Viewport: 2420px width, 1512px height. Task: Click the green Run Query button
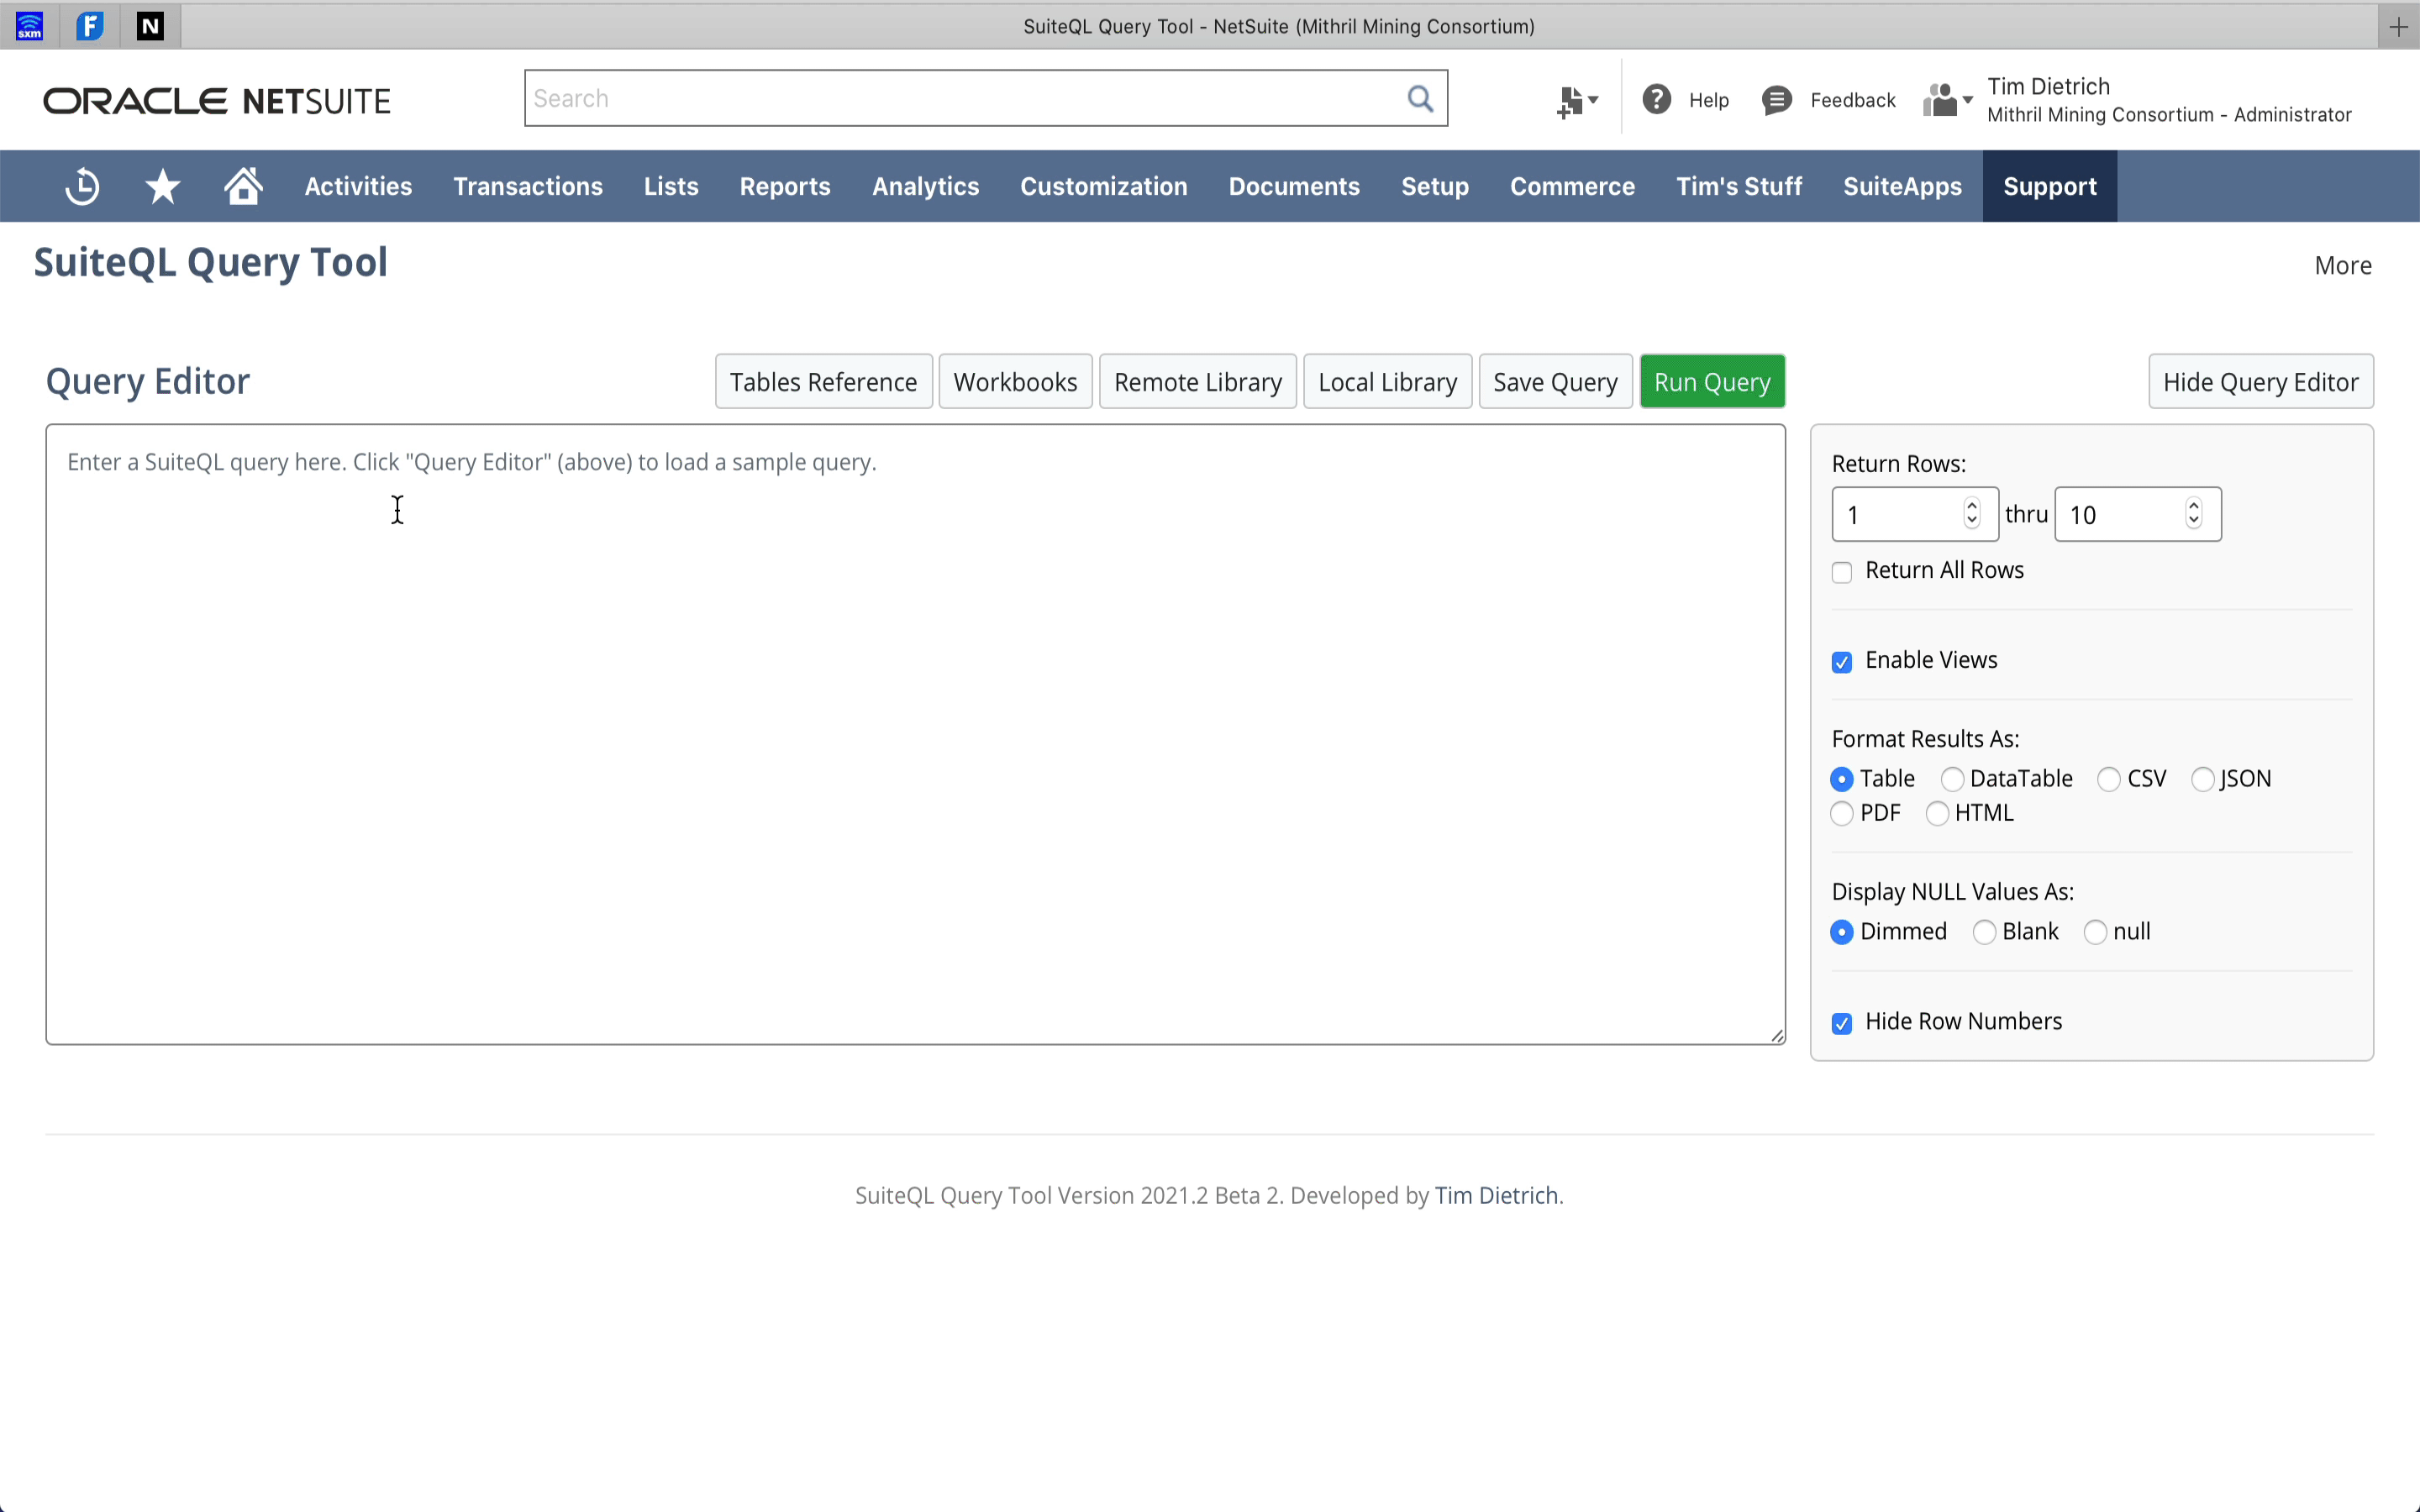1712,382
